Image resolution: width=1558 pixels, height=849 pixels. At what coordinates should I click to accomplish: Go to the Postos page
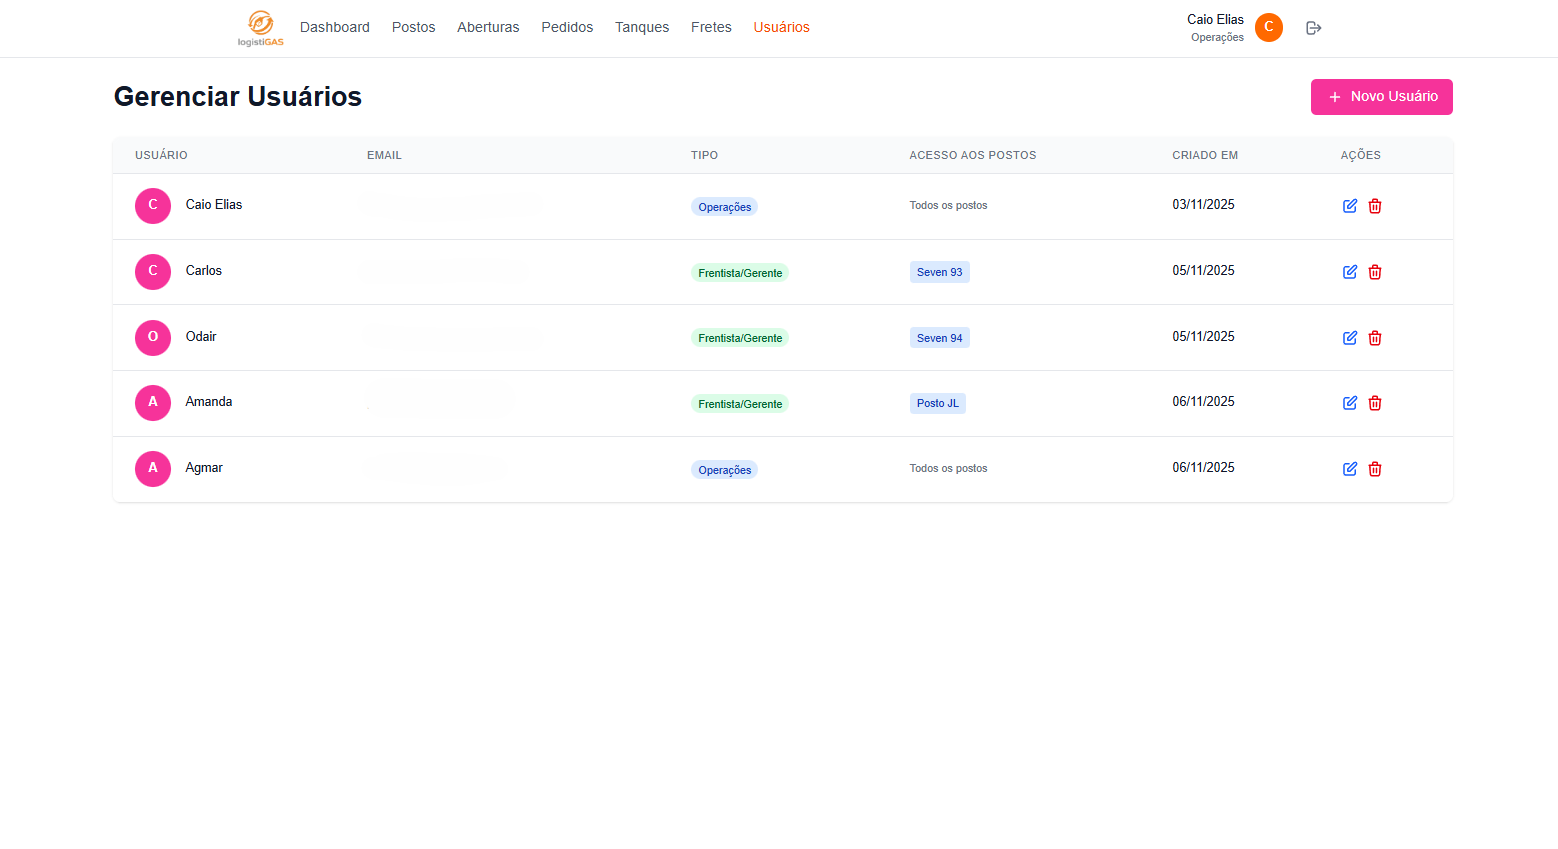pyautogui.click(x=413, y=27)
